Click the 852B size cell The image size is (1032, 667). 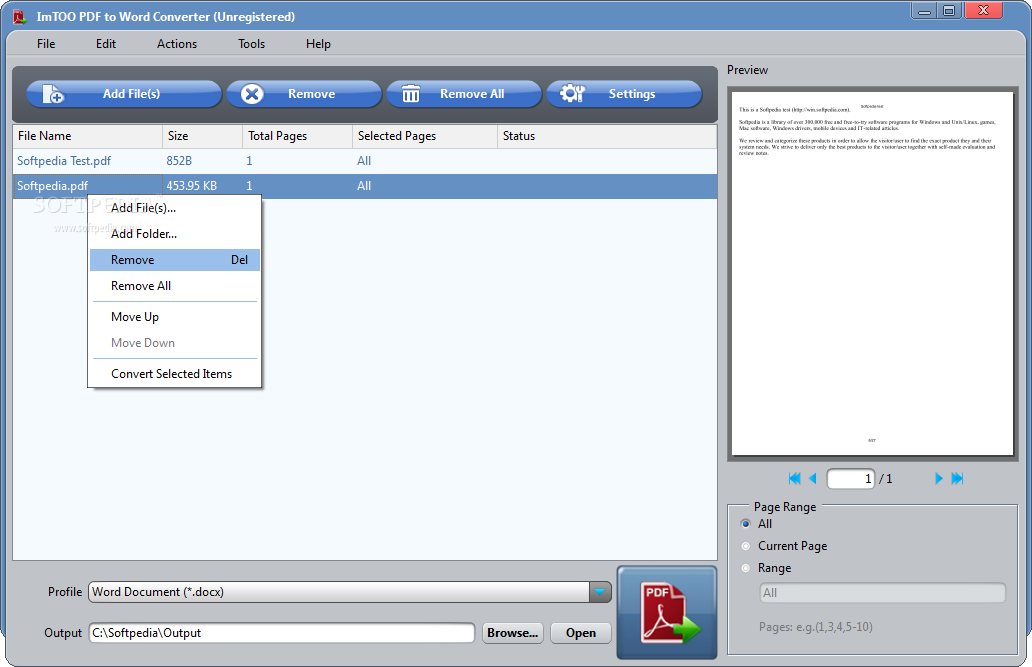(x=179, y=161)
